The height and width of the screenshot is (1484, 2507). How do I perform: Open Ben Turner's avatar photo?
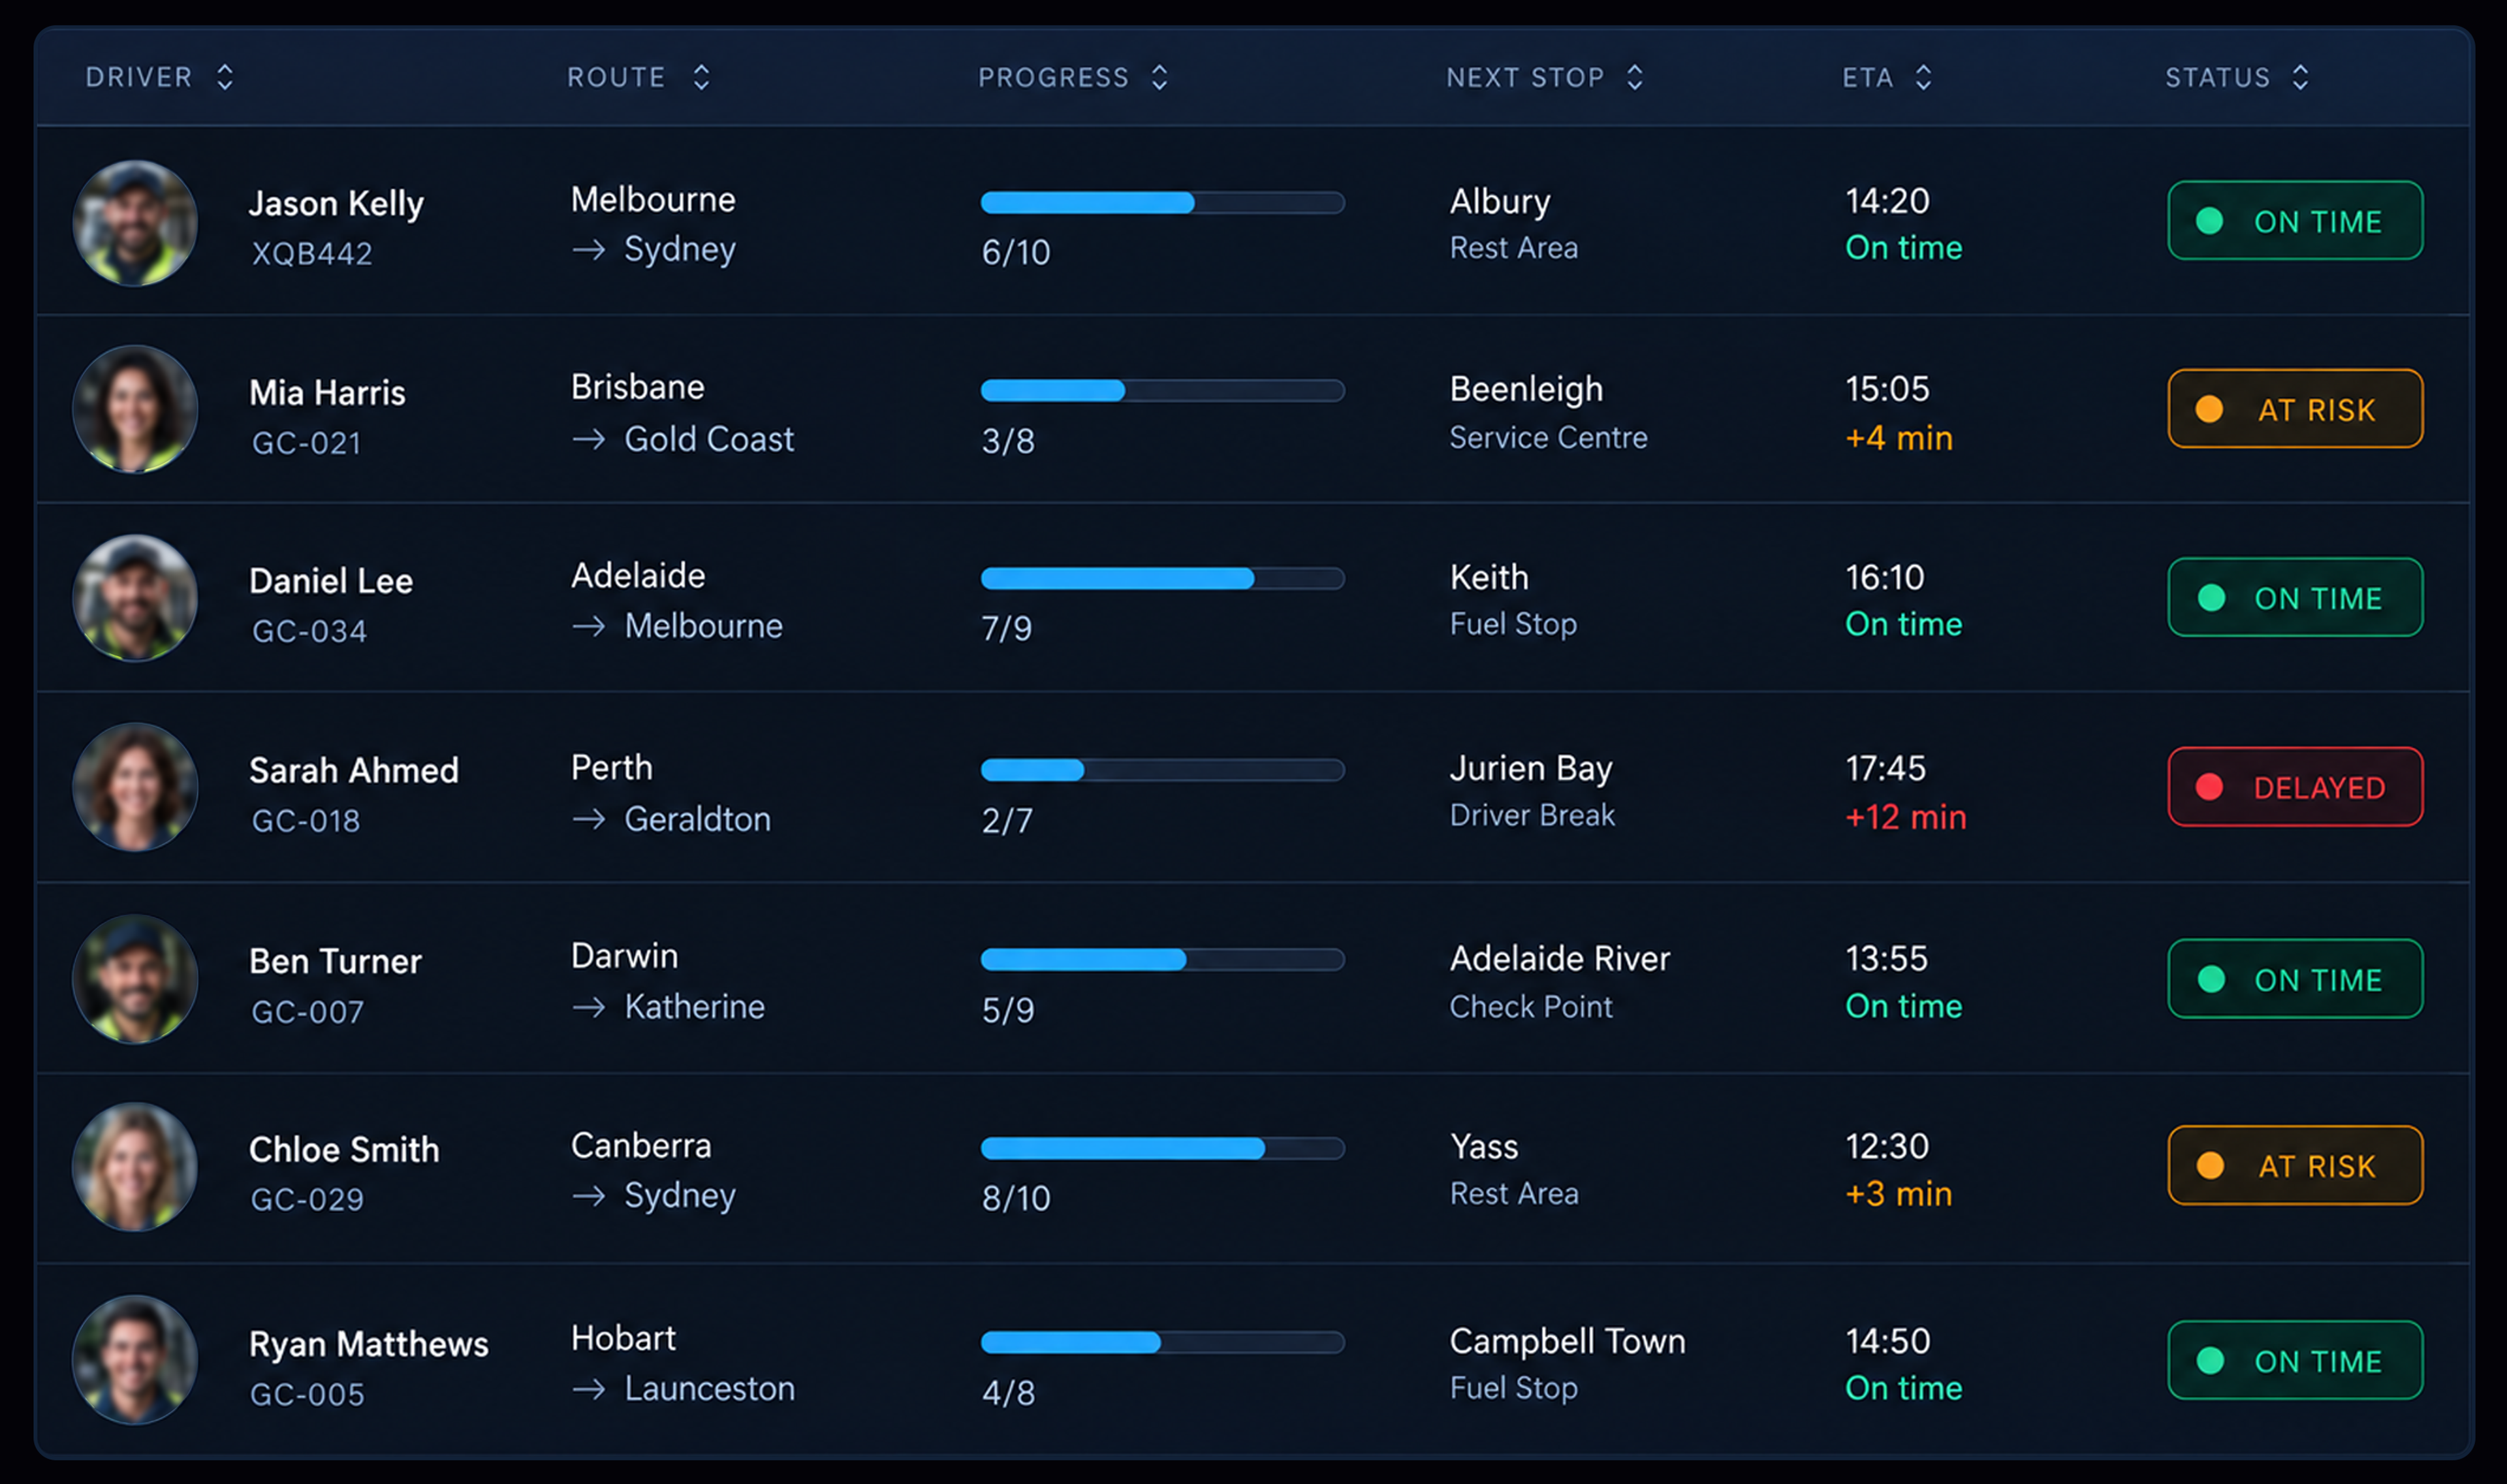click(x=135, y=979)
